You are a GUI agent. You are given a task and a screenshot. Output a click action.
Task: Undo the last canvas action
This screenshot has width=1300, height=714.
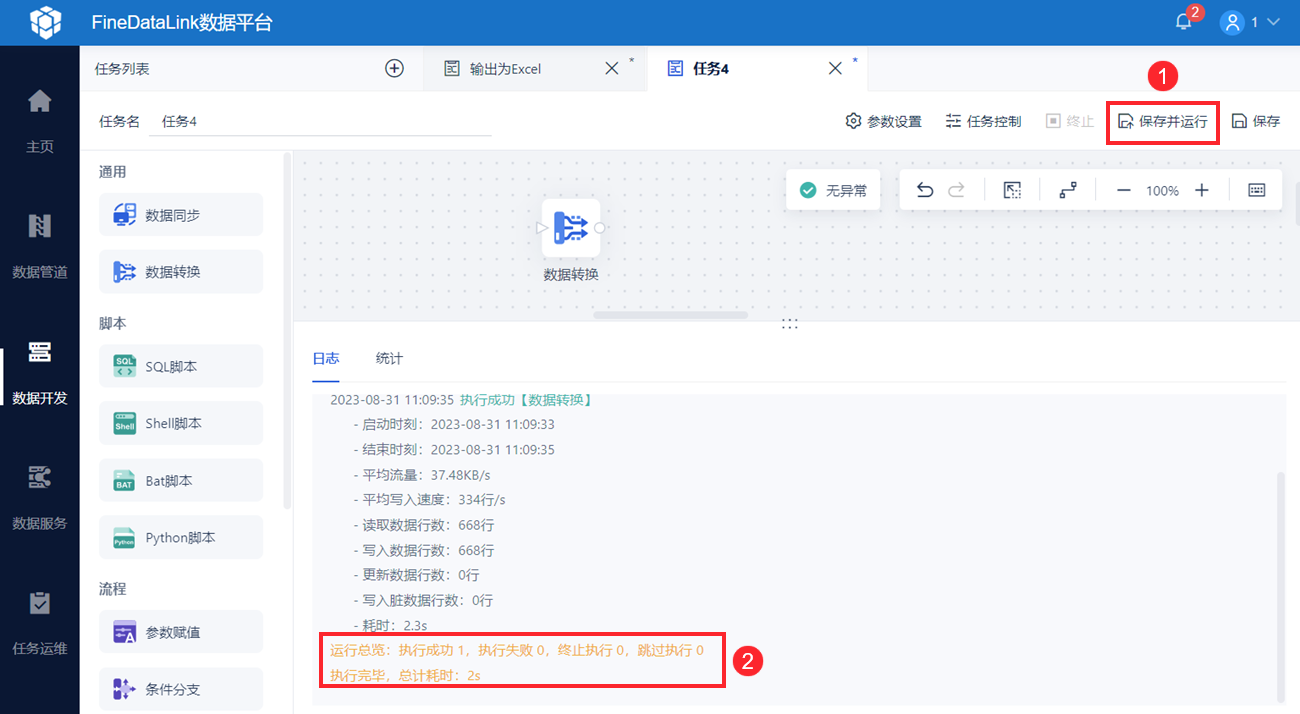925,190
